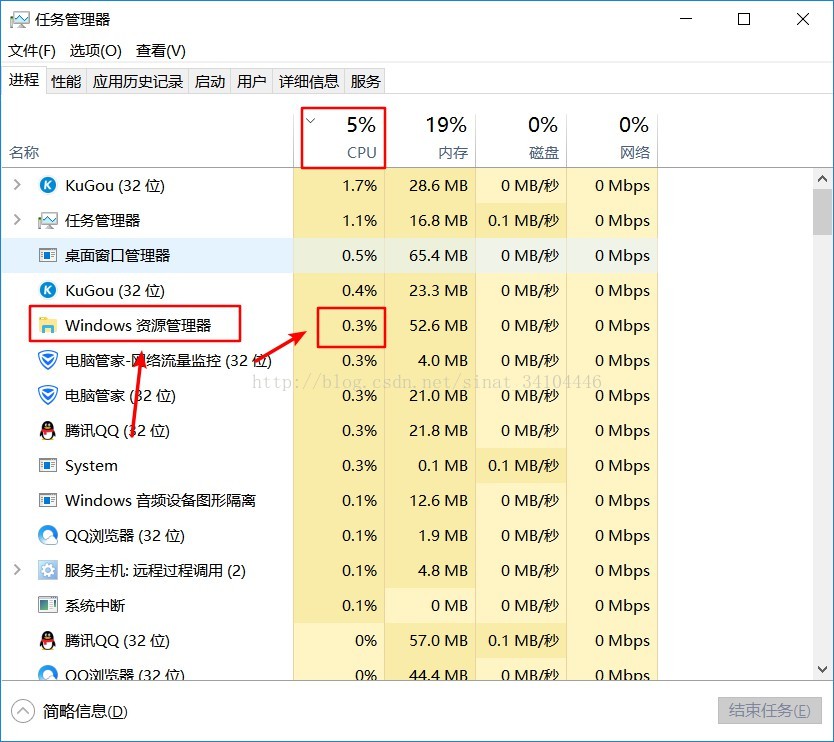The height and width of the screenshot is (742, 834).
Task: Sort by the 内存 column header
Action: [430, 138]
